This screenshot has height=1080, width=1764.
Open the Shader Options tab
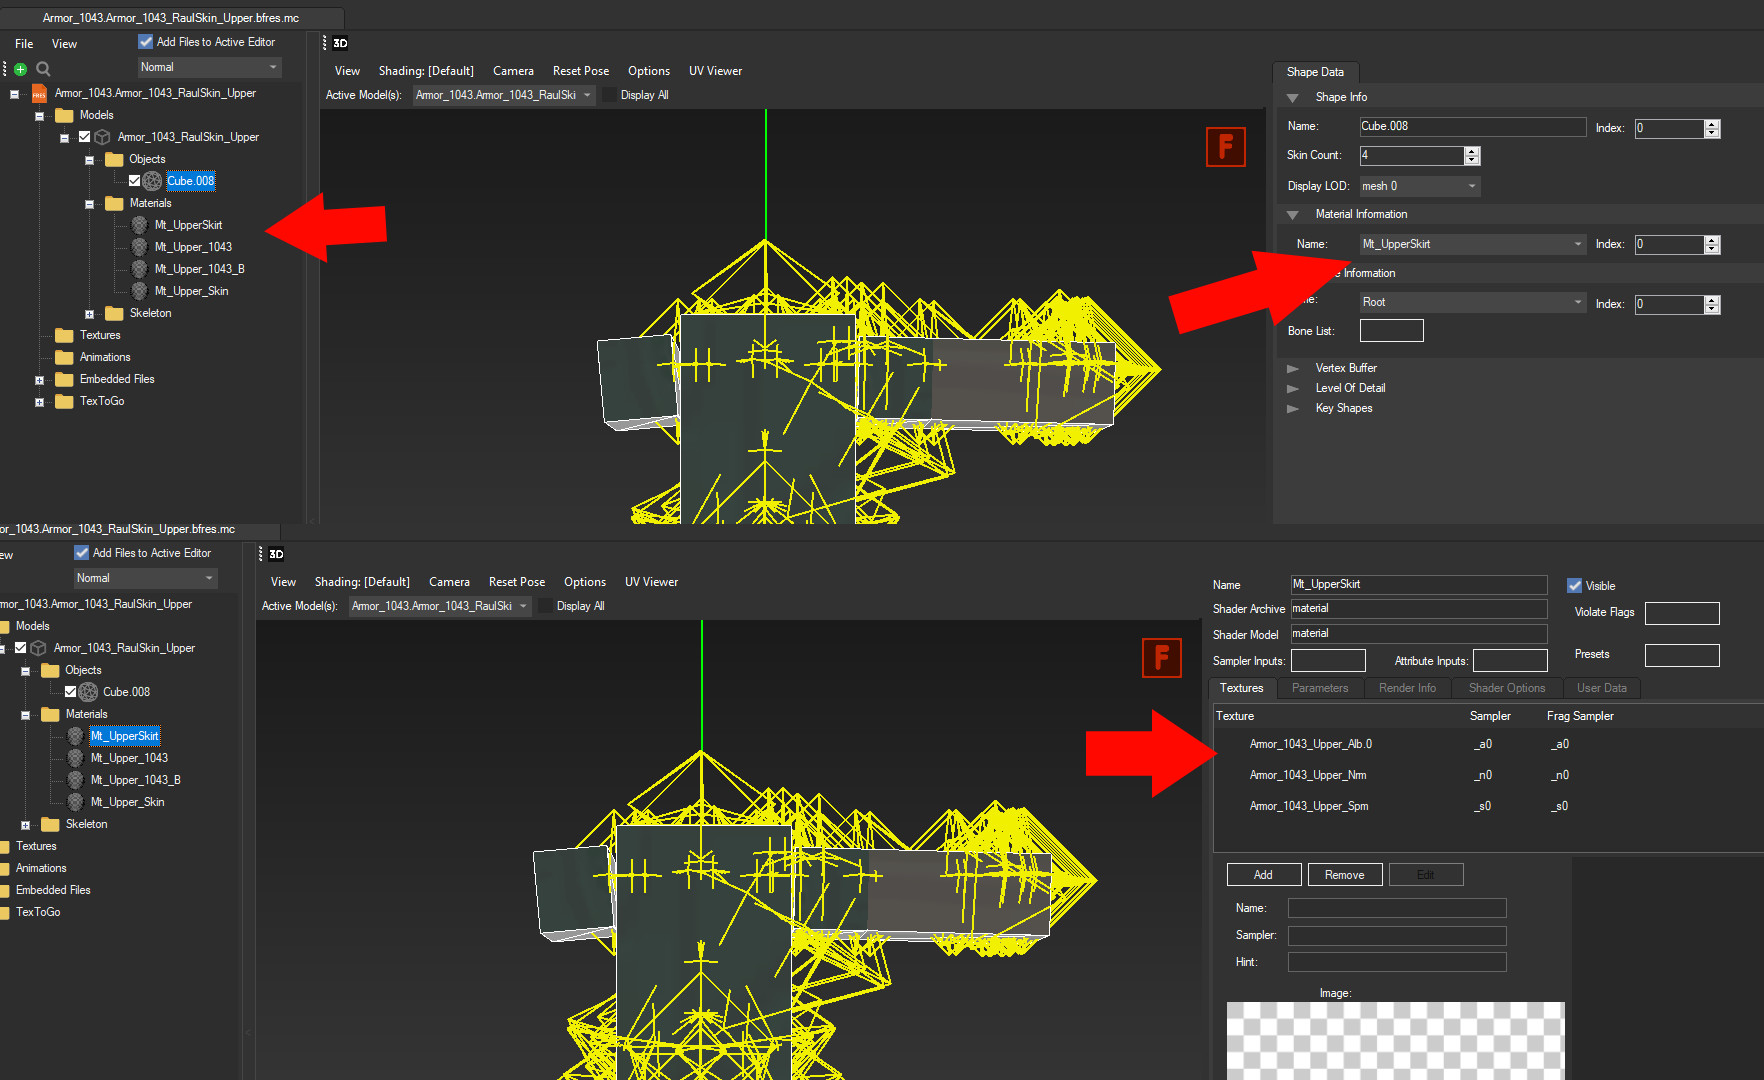tap(1506, 688)
